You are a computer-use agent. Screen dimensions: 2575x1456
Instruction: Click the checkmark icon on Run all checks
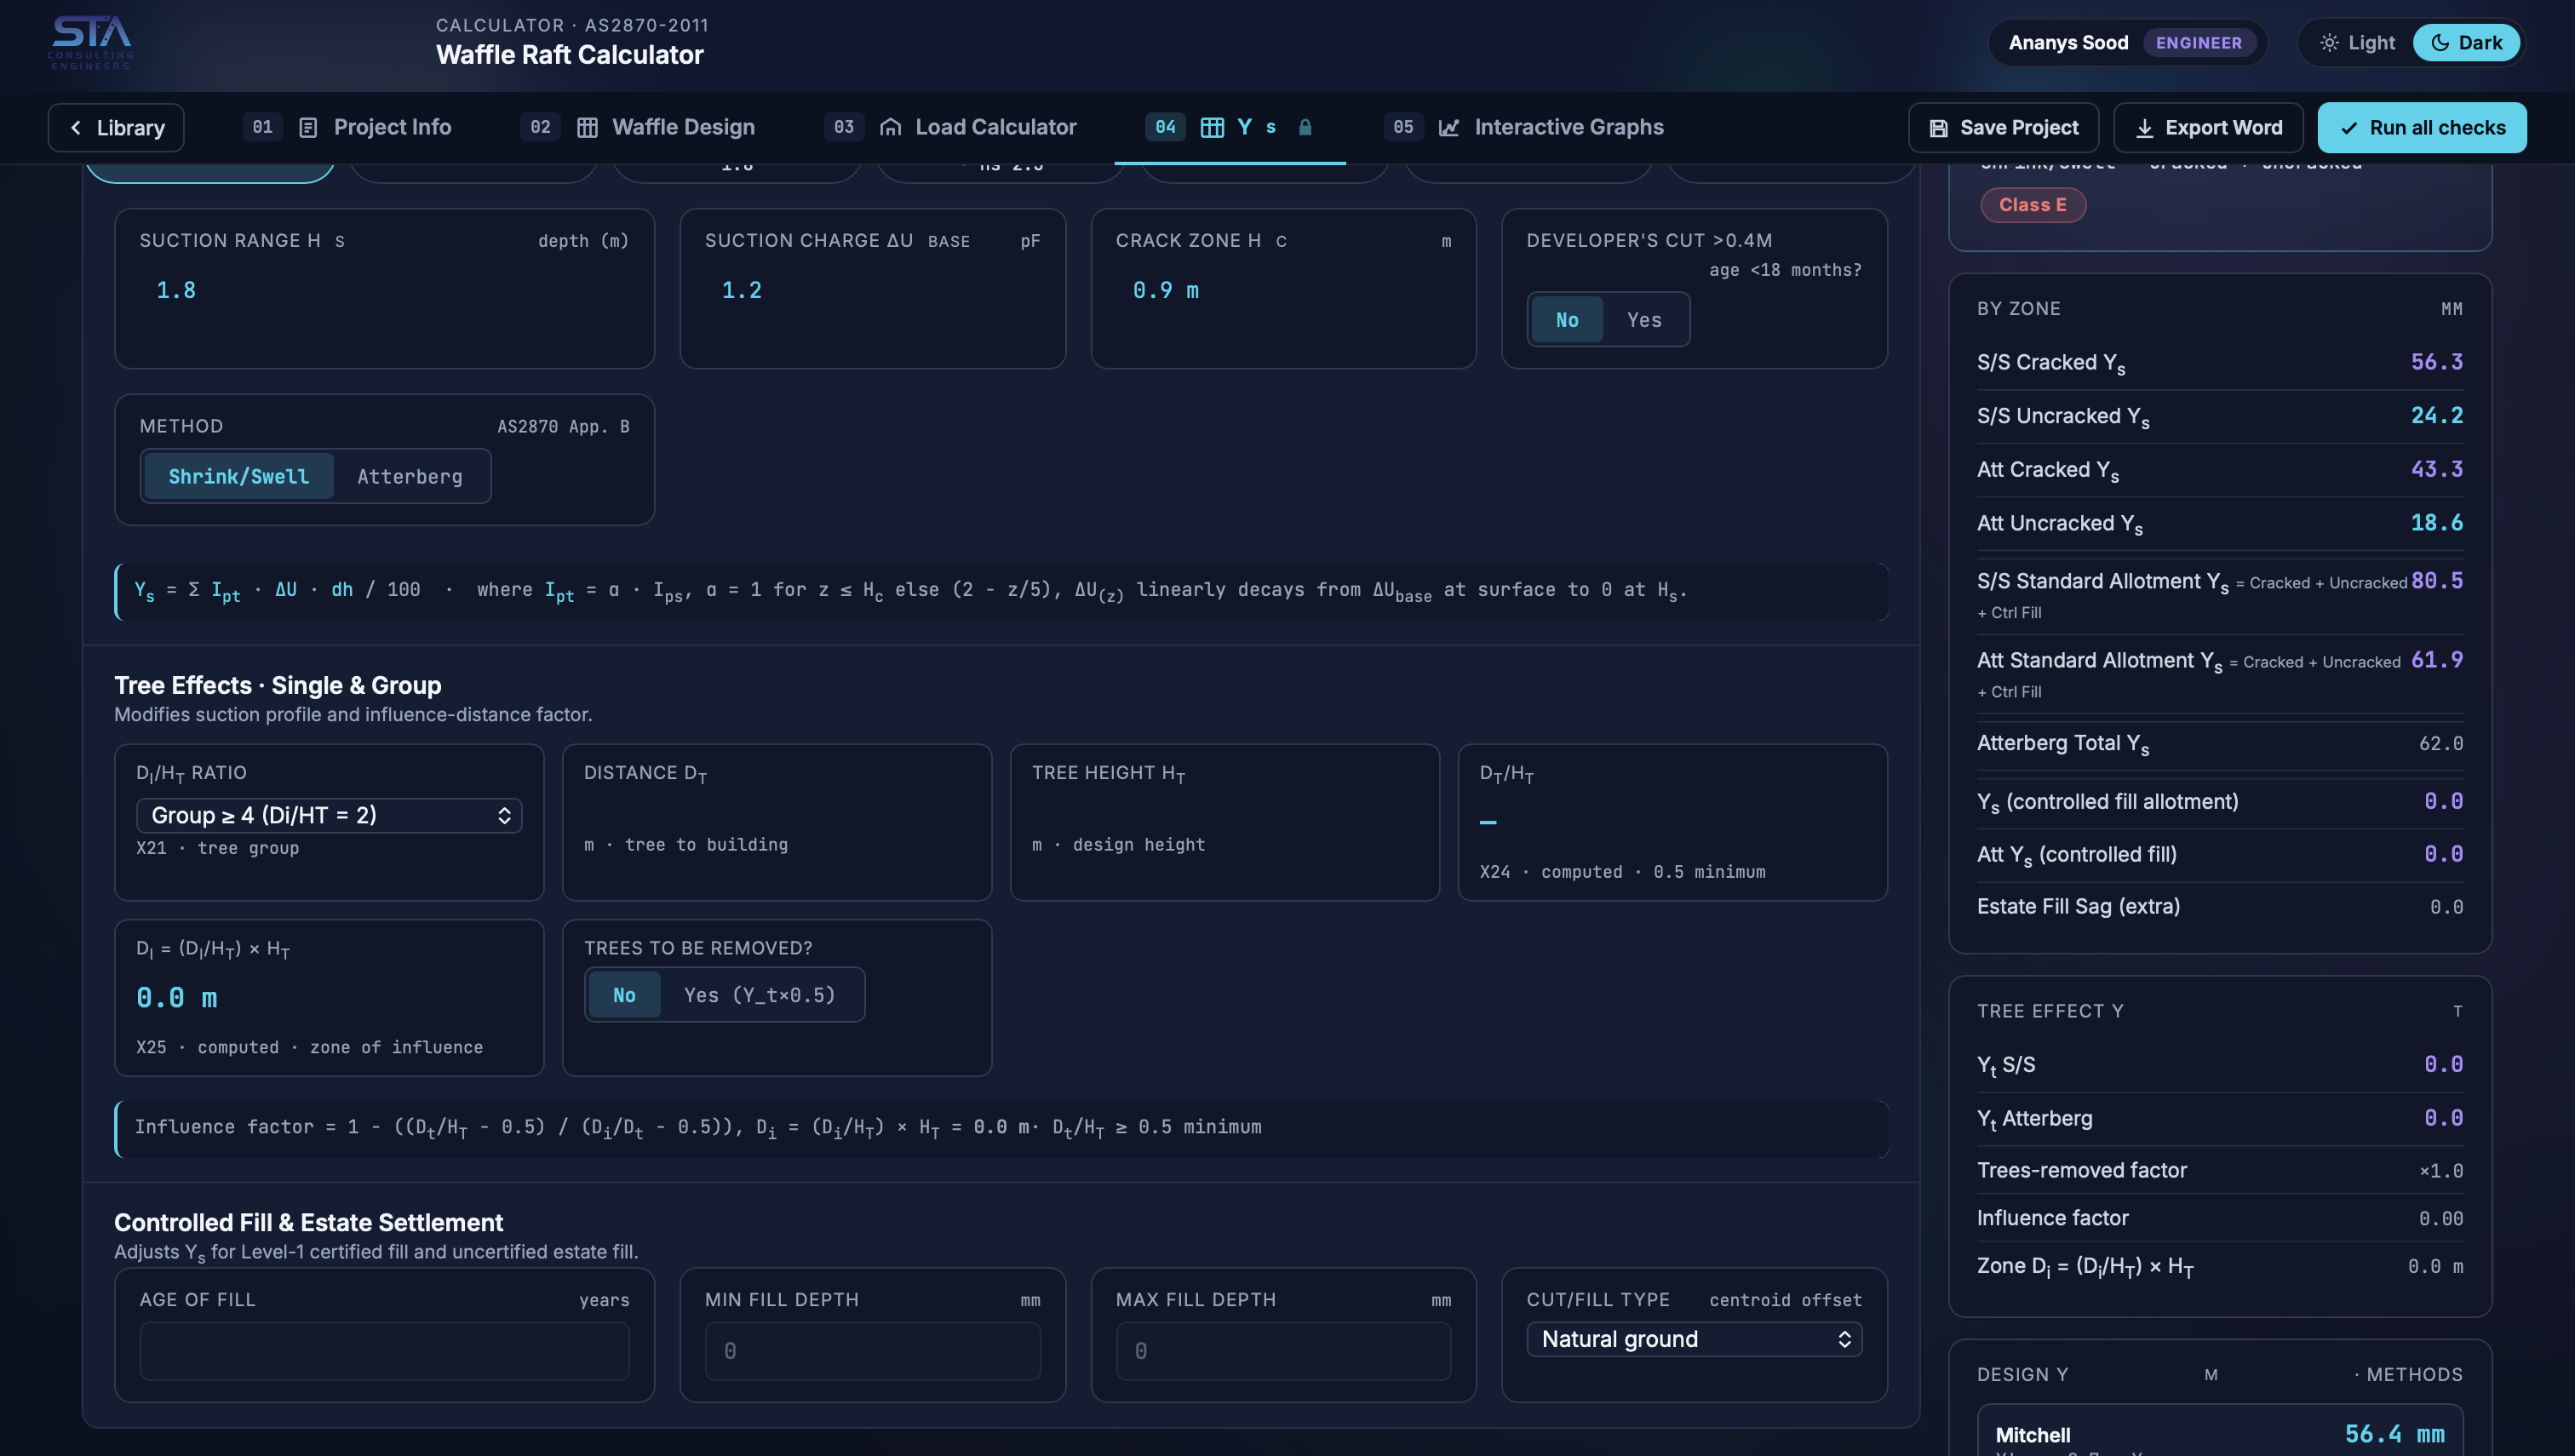[2349, 128]
